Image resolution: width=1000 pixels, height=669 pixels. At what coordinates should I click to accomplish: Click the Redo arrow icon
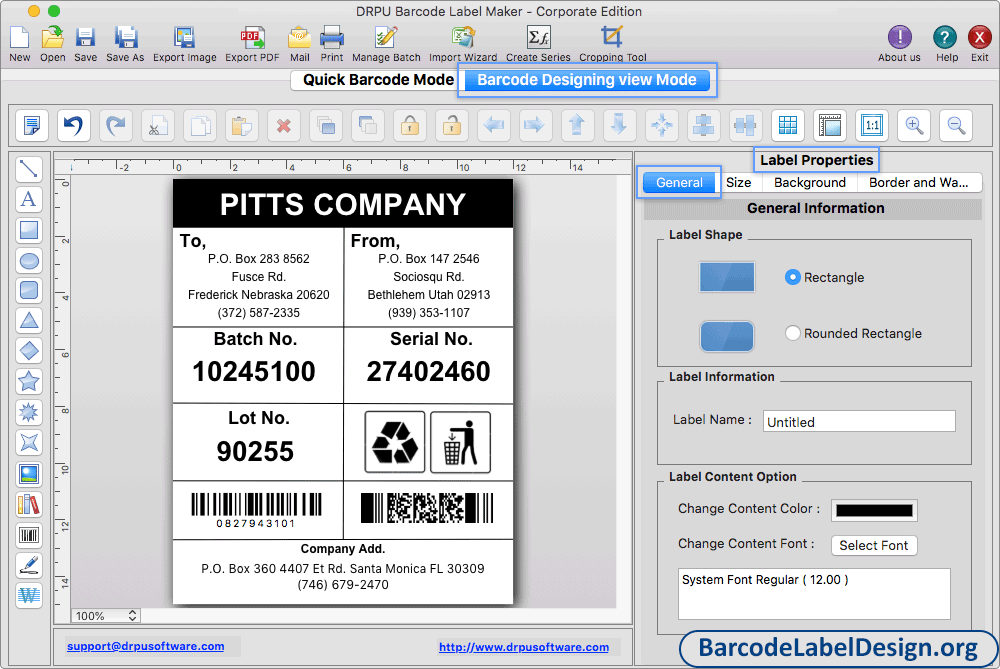pyautogui.click(x=115, y=125)
